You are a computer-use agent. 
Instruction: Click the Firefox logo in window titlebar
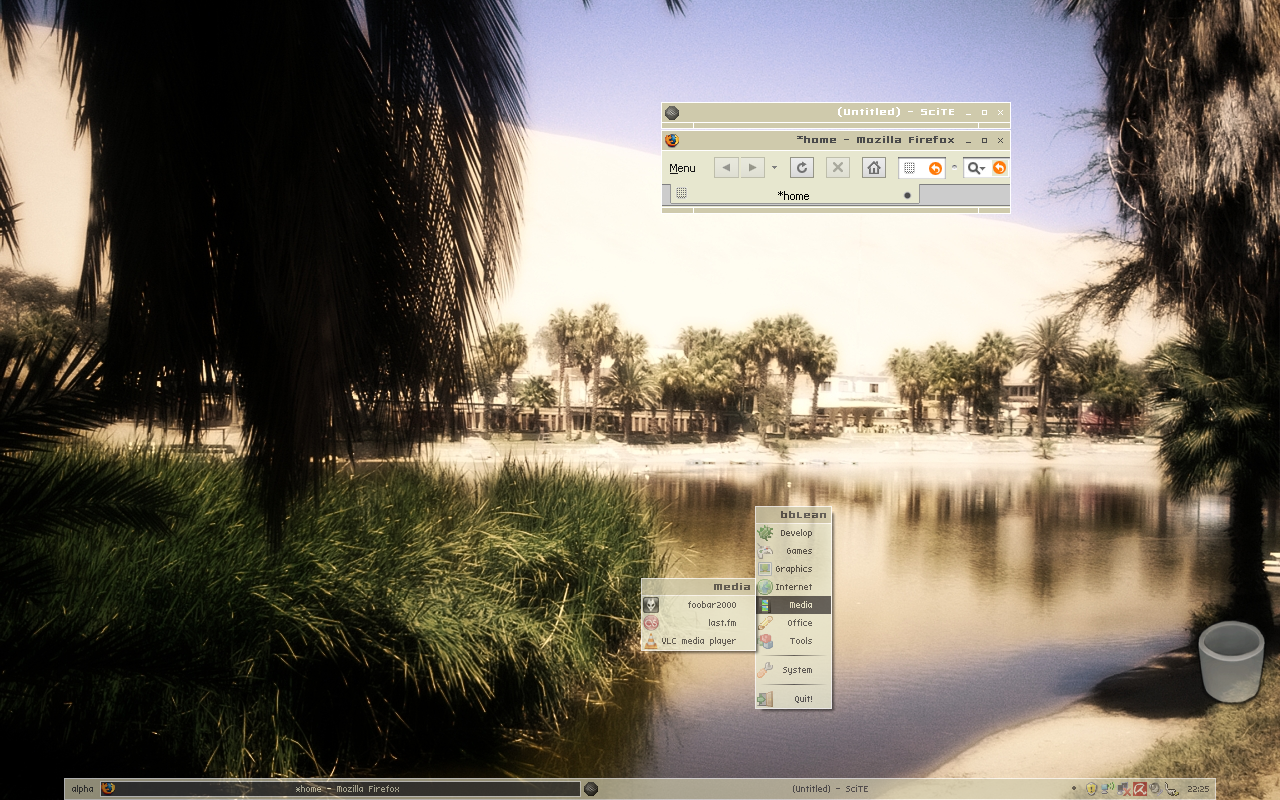point(672,140)
